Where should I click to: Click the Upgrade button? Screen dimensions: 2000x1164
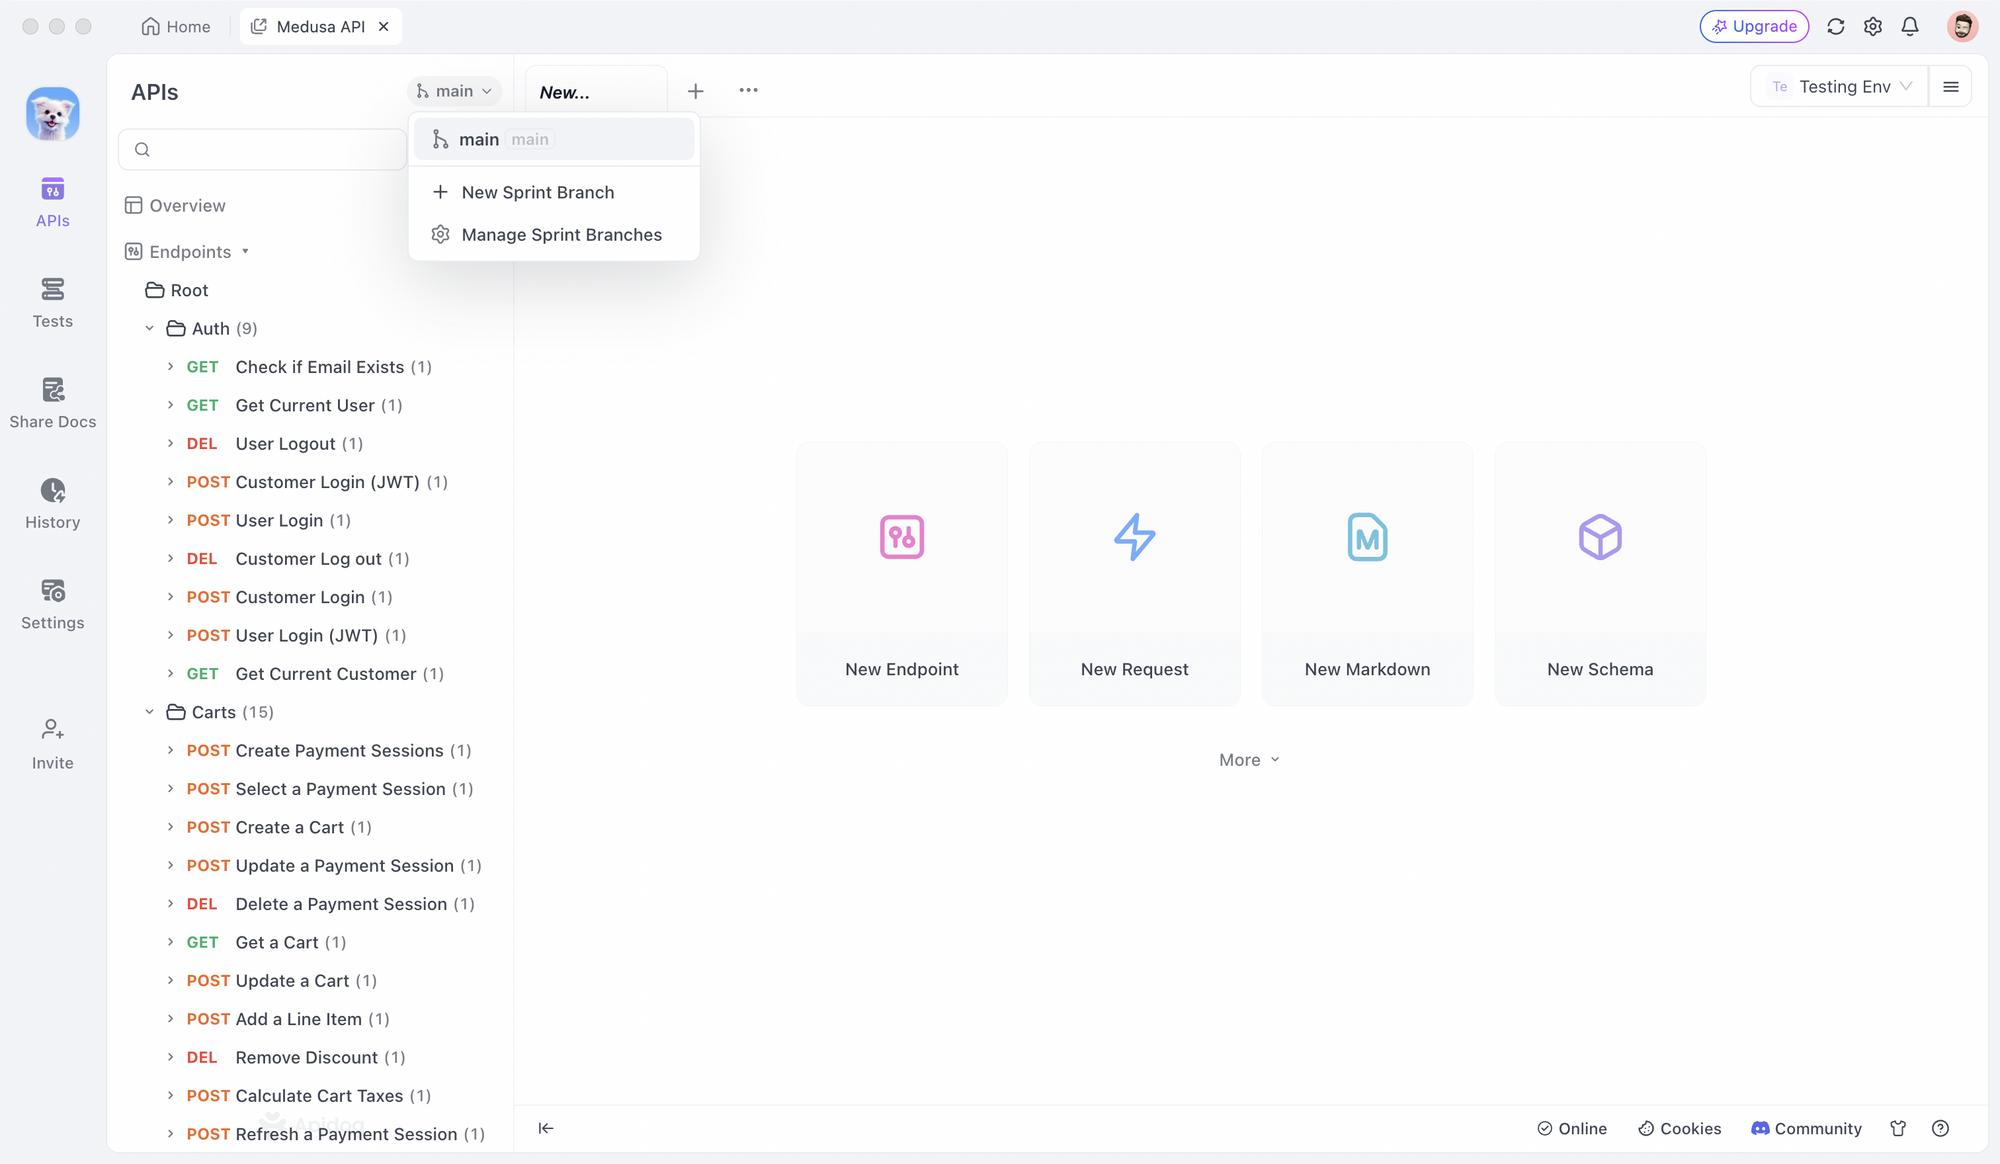click(x=1754, y=27)
